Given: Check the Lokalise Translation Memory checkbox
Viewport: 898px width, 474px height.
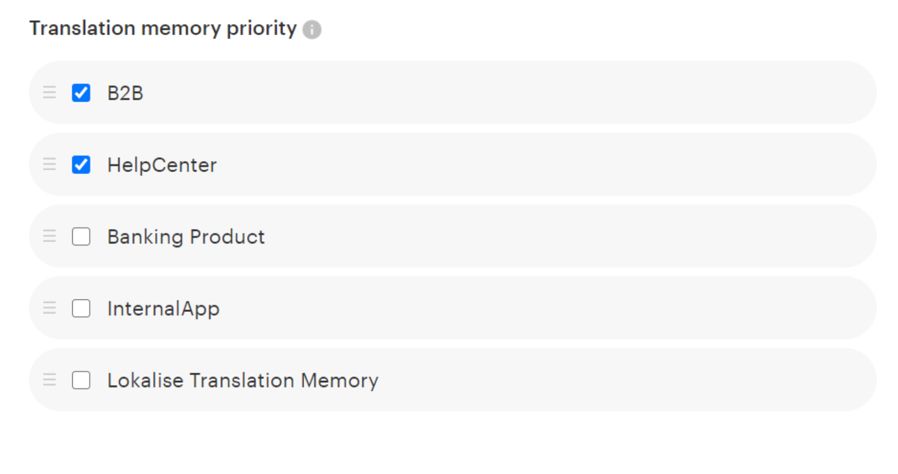Looking at the screenshot, I should [81, 381].
